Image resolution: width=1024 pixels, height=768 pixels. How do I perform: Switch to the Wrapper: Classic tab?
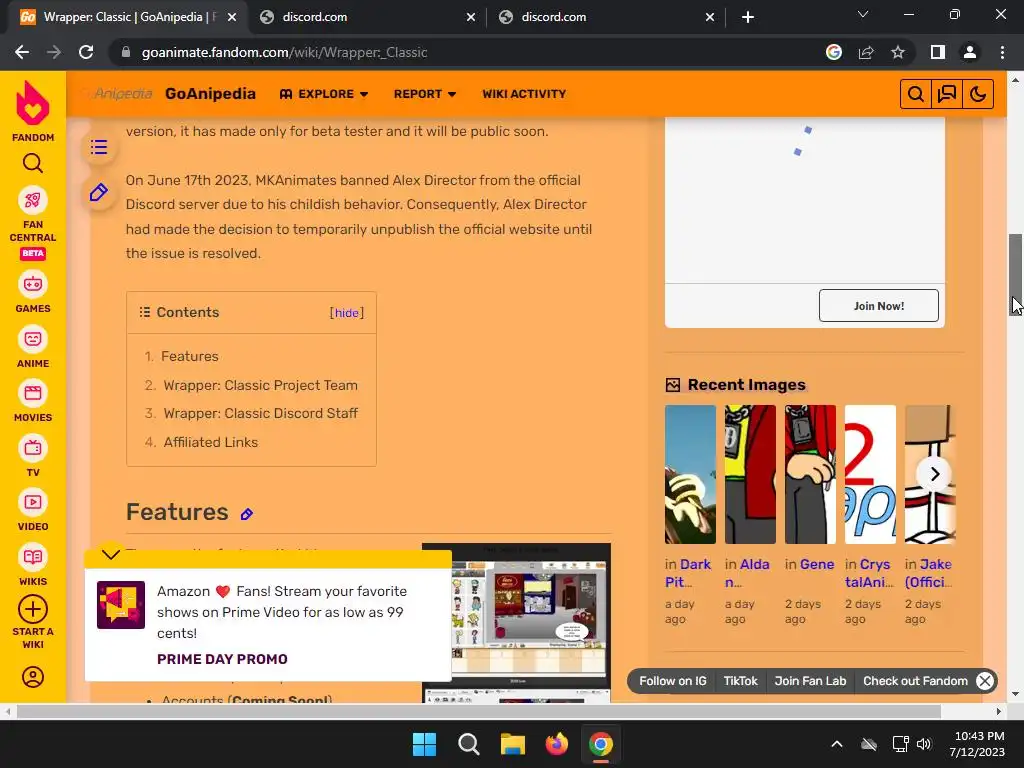127,17
